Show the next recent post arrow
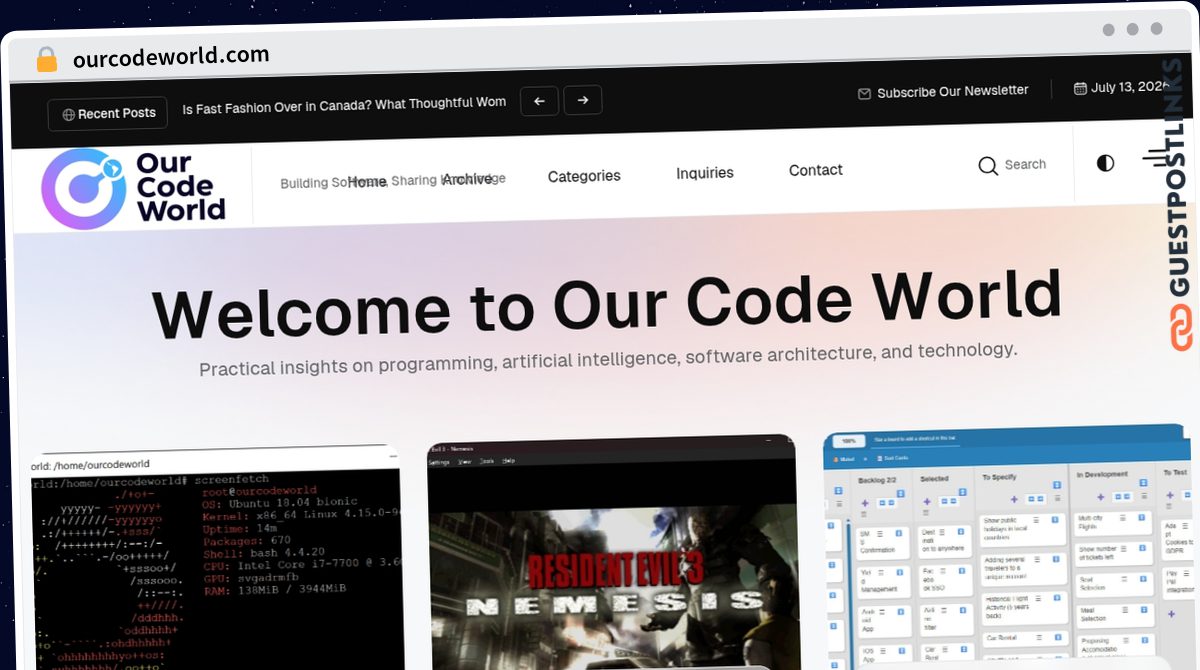 point(583,99)
